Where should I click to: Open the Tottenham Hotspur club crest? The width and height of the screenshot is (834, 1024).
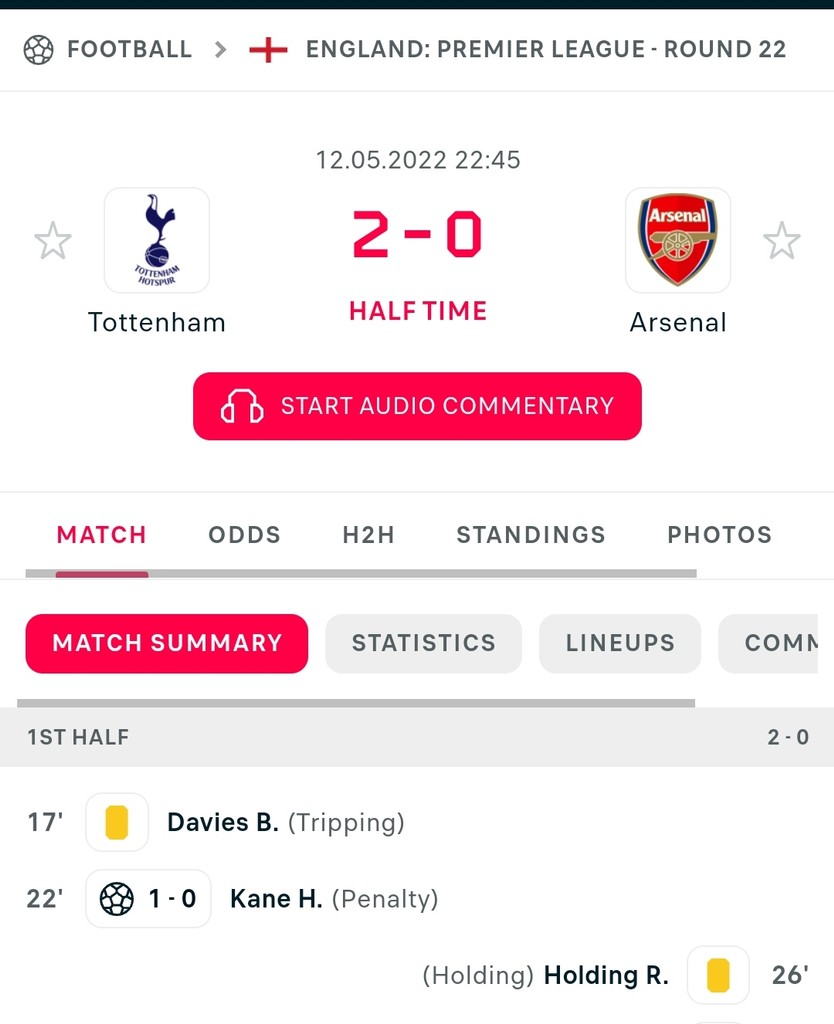coord(157,240)
